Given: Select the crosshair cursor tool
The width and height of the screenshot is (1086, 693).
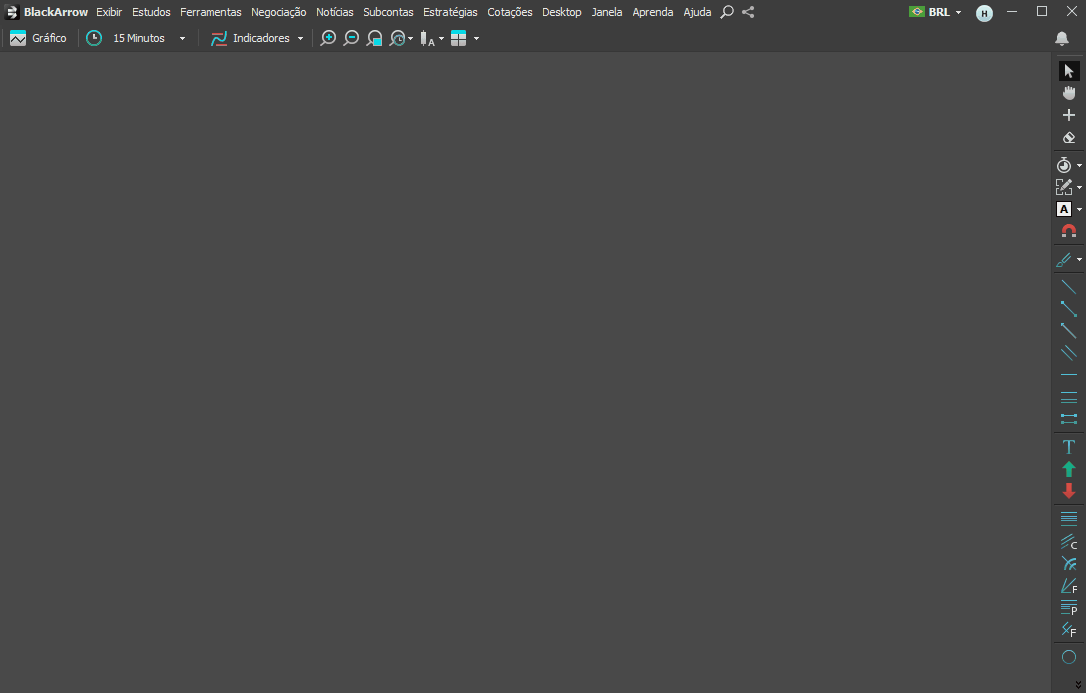Looking at the screenshot, I should coord(1068,115).
